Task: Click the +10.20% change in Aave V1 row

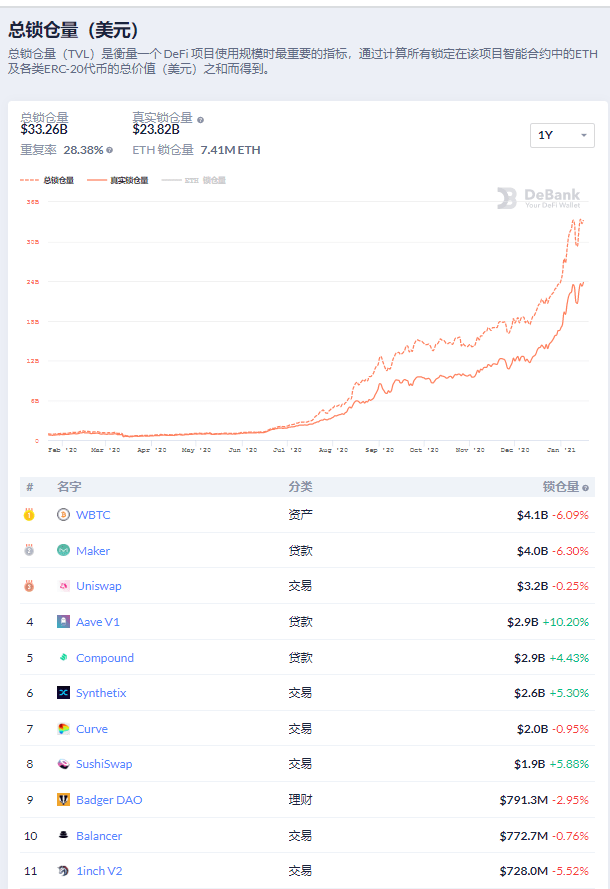Action: click(x=565, y=622)
